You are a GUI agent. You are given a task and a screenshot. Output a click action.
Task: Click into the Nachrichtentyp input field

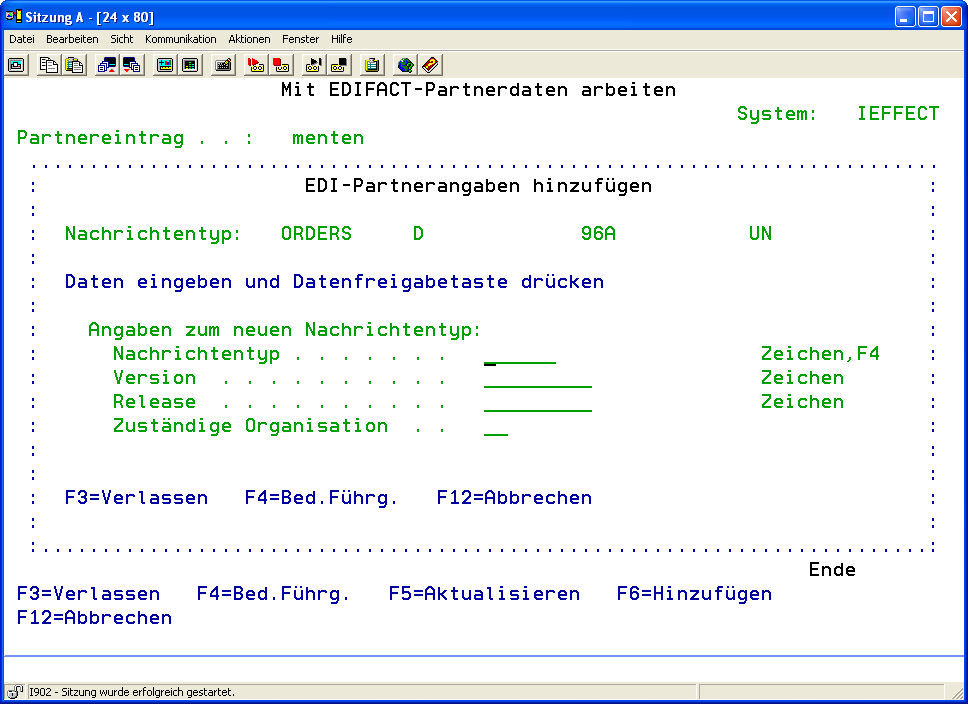[519, 355]
